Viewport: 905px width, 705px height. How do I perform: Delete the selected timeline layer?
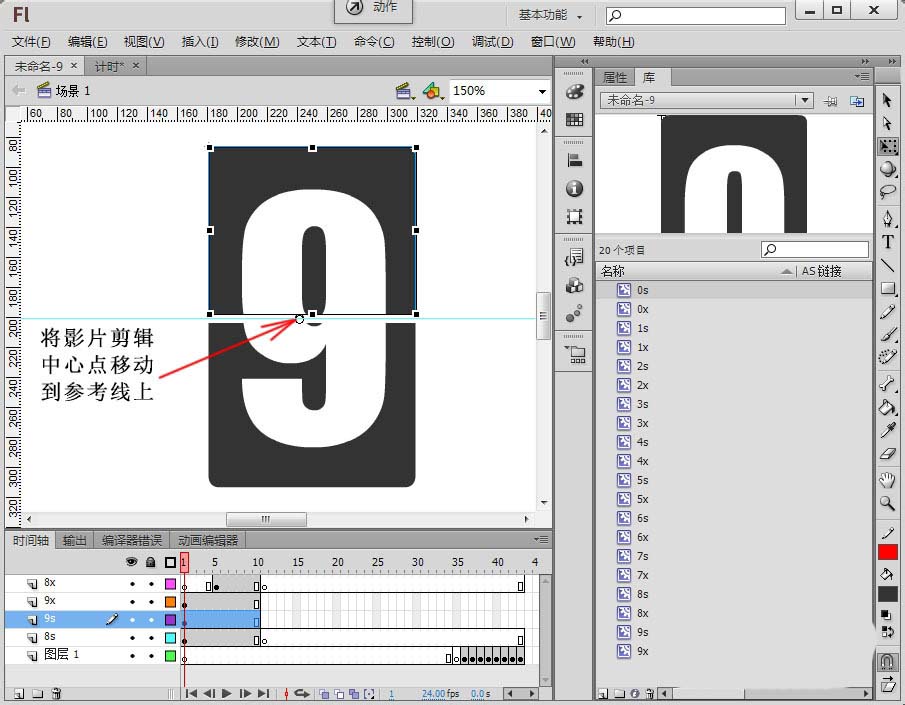pos(56,693)
